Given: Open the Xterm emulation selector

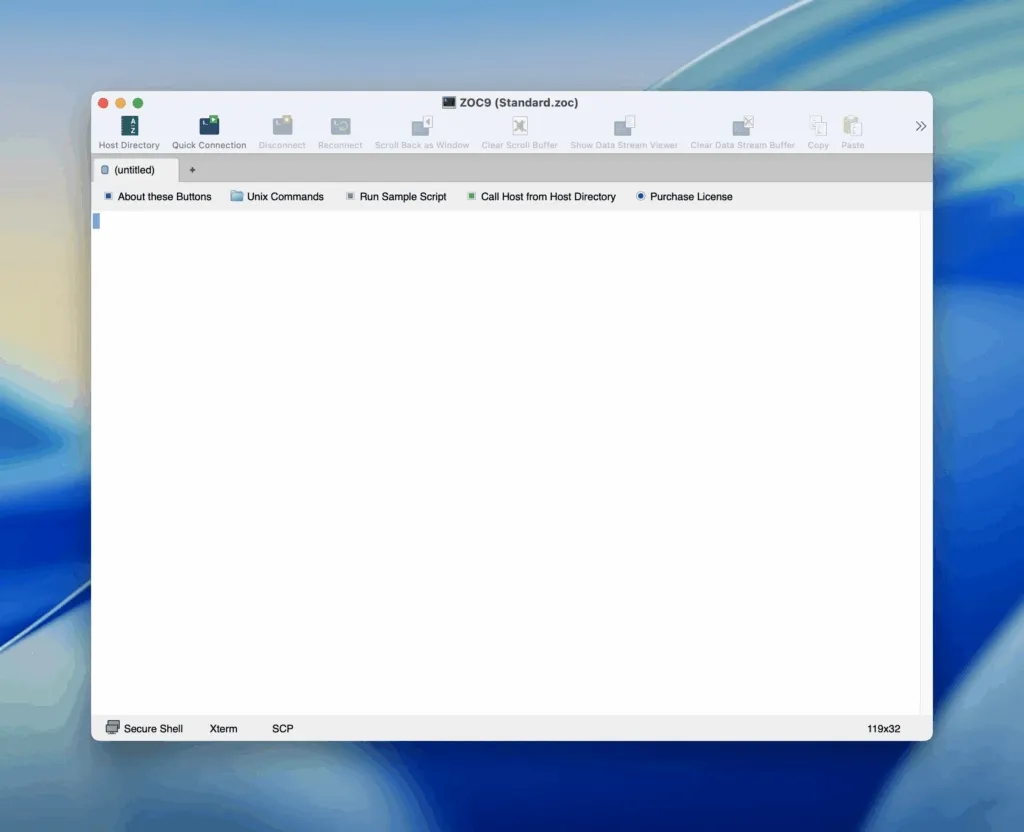Looking at the screenshot, I should [x=223, y=728].
